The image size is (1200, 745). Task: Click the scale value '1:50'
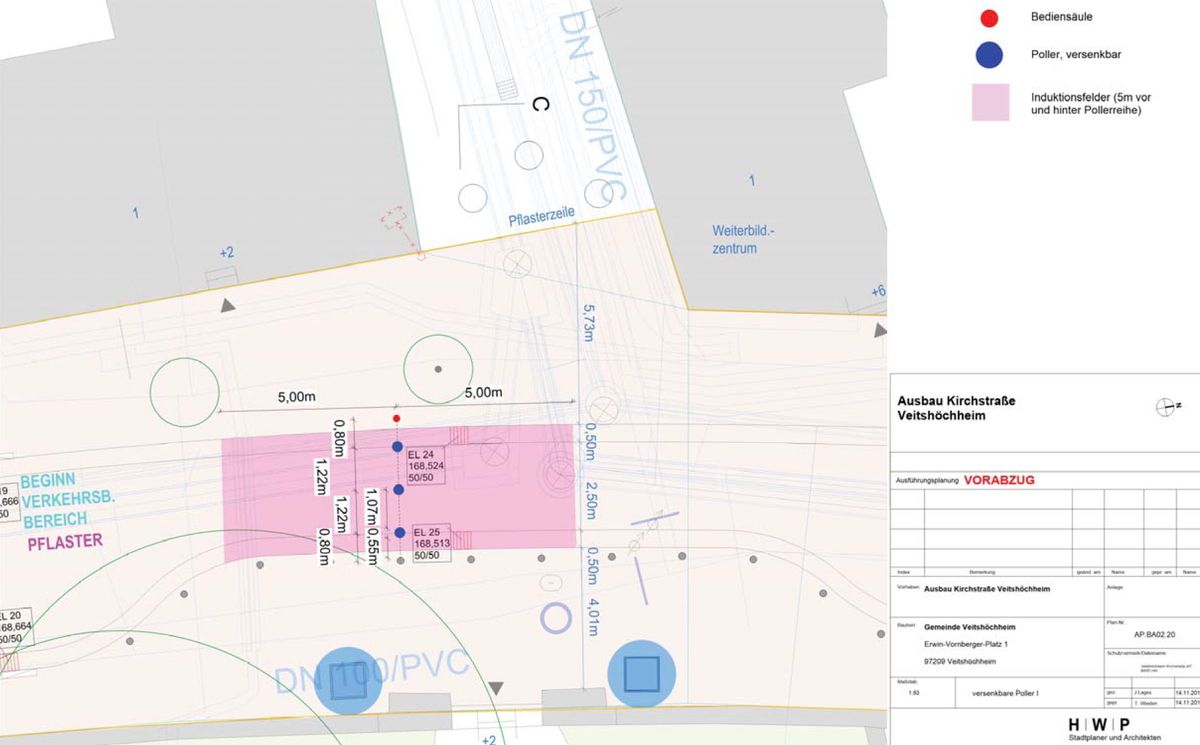coord(914,692)
